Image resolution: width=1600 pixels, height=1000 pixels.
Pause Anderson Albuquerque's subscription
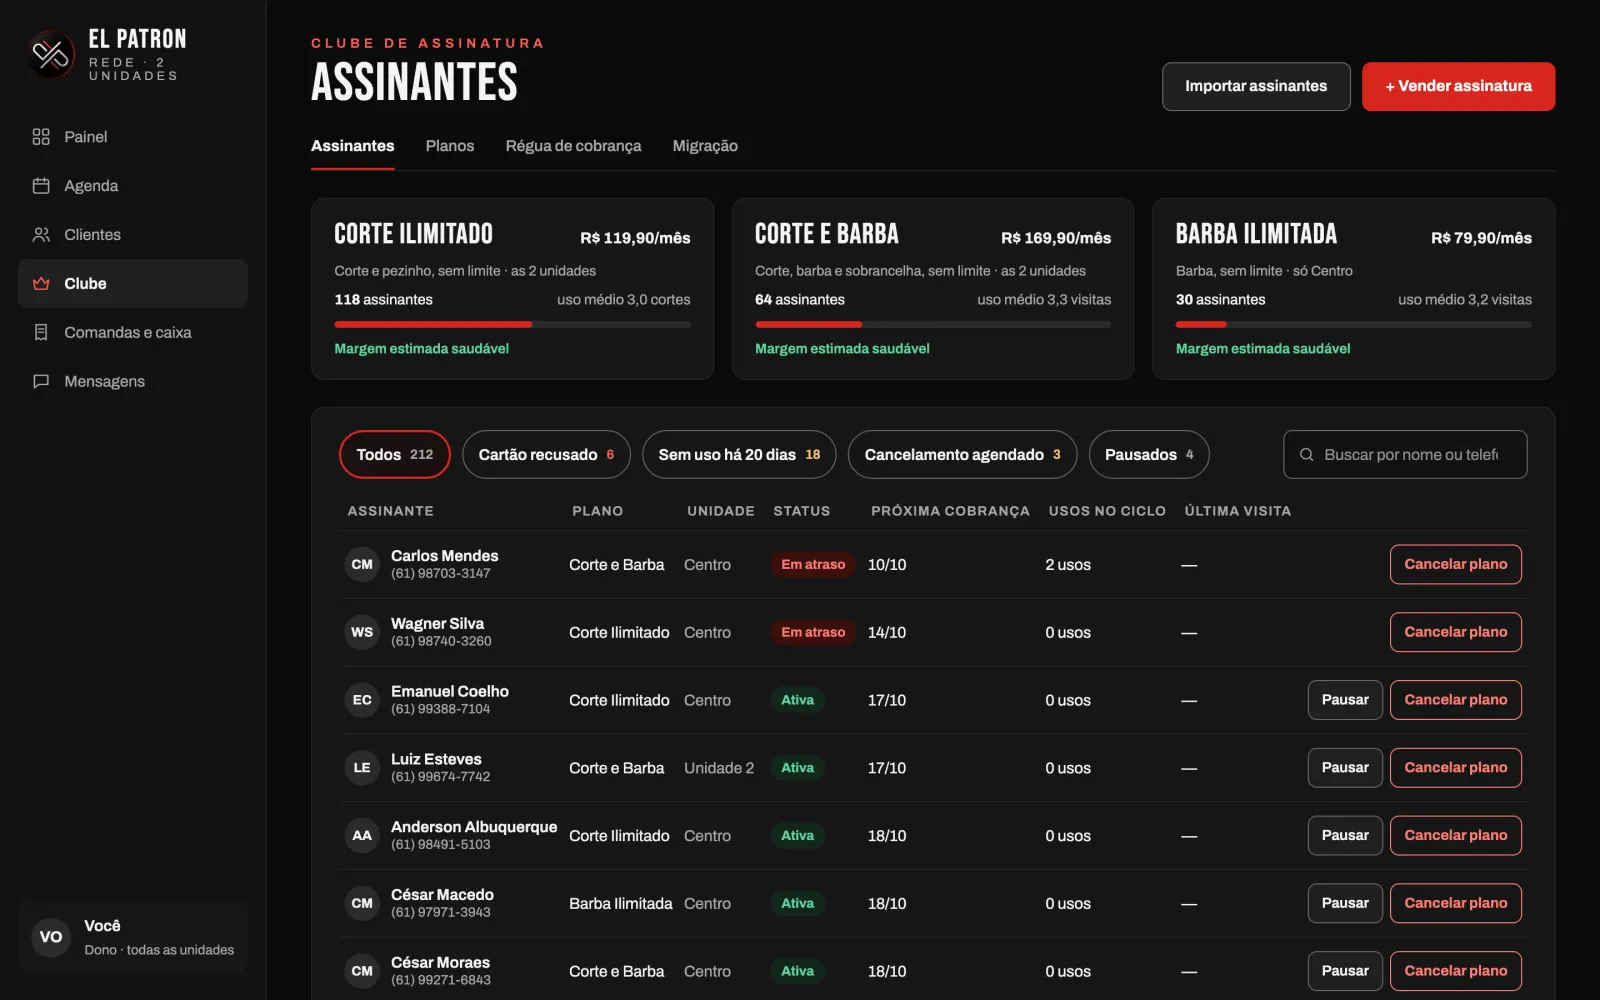[x=1345, y=836]
